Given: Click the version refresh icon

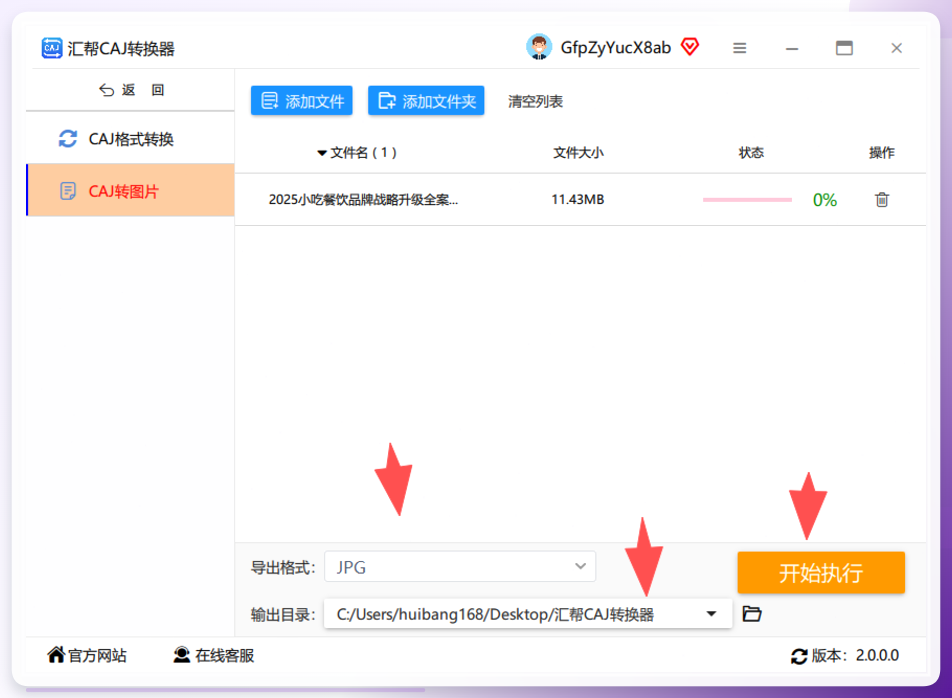Looking at the screenshot, I should (x=799, y=656).
